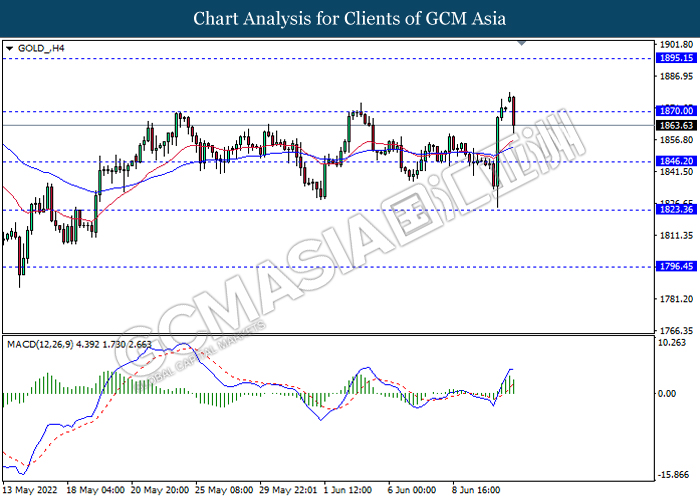Click the -15.866 value on MACD scale

[x=675, y=475]
